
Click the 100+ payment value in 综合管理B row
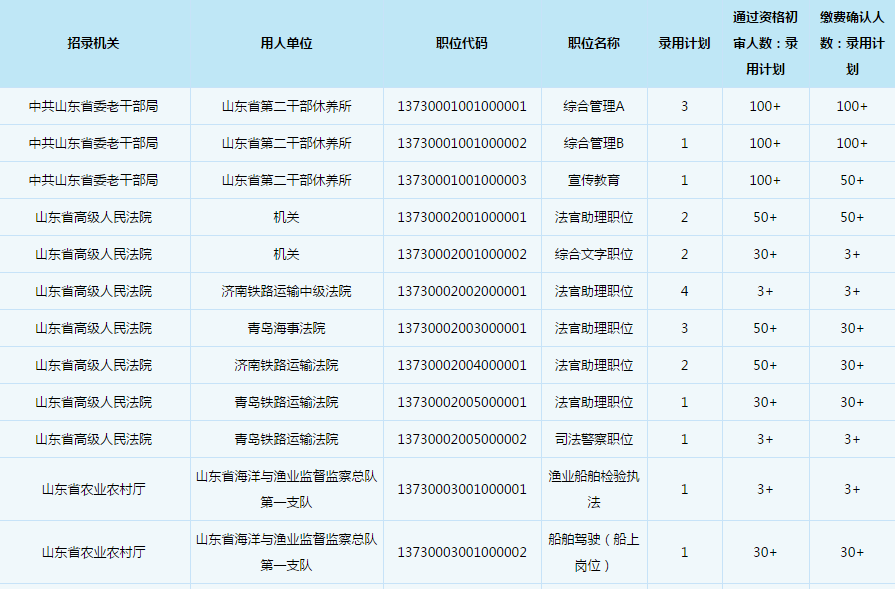[x=852, y=143]
